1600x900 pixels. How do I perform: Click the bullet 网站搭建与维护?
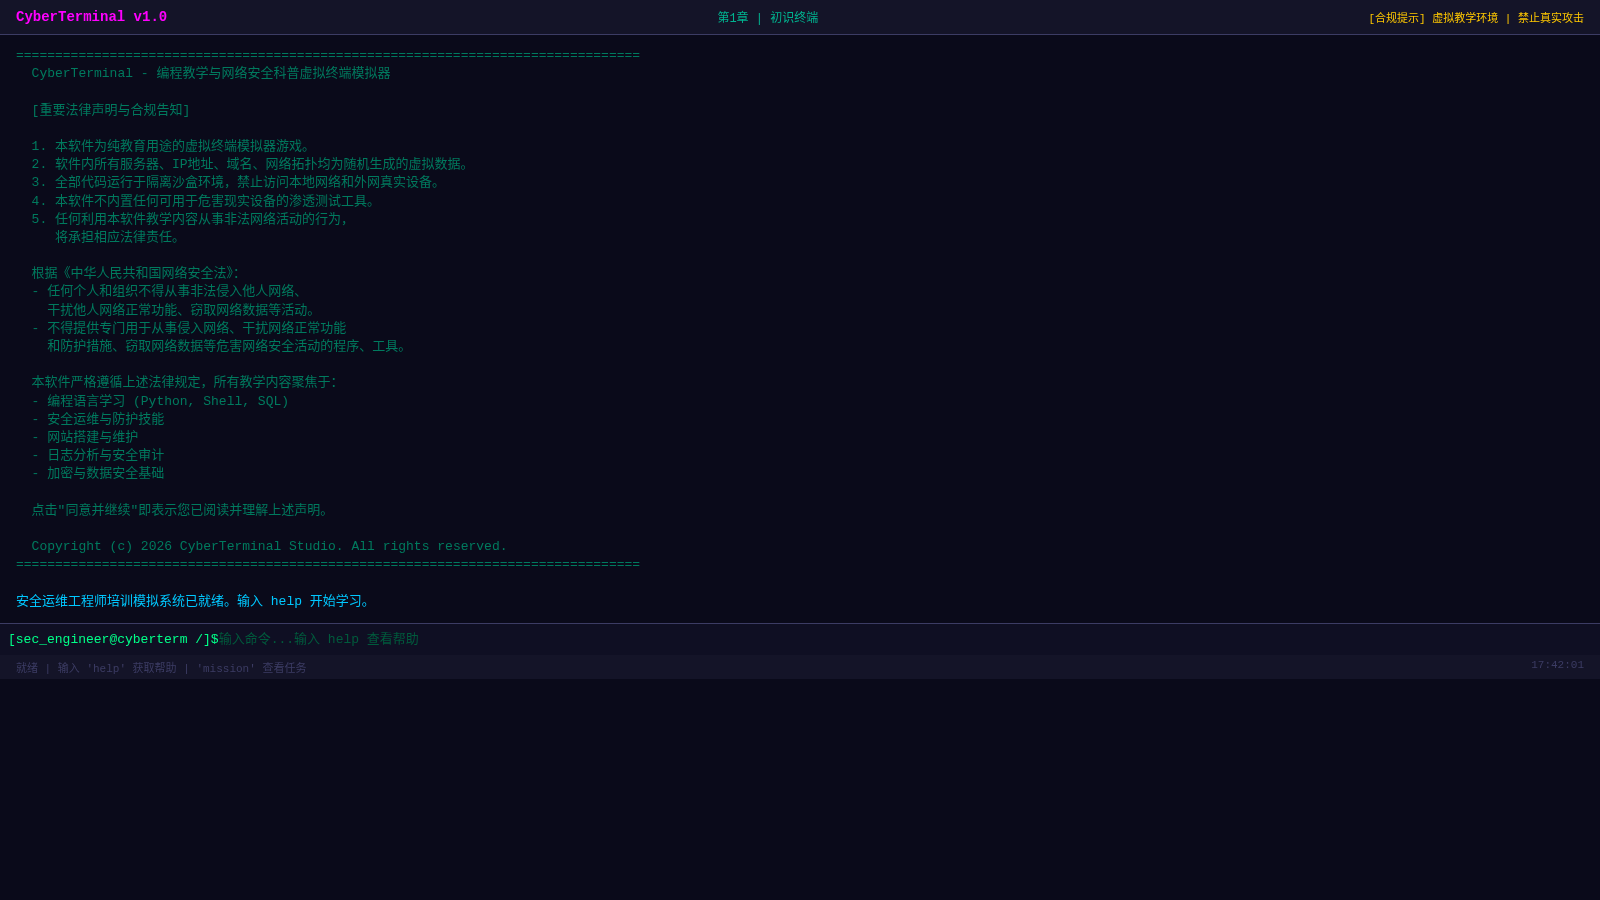click(85, 437)
